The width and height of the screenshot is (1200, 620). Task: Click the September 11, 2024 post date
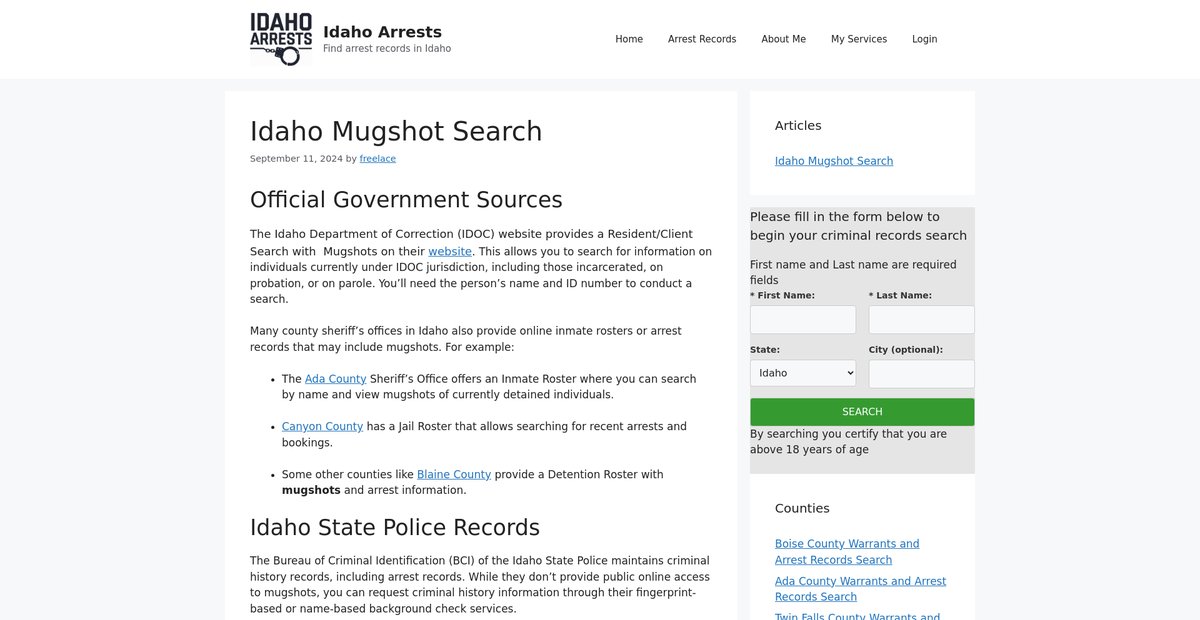[x=296, y=159]
